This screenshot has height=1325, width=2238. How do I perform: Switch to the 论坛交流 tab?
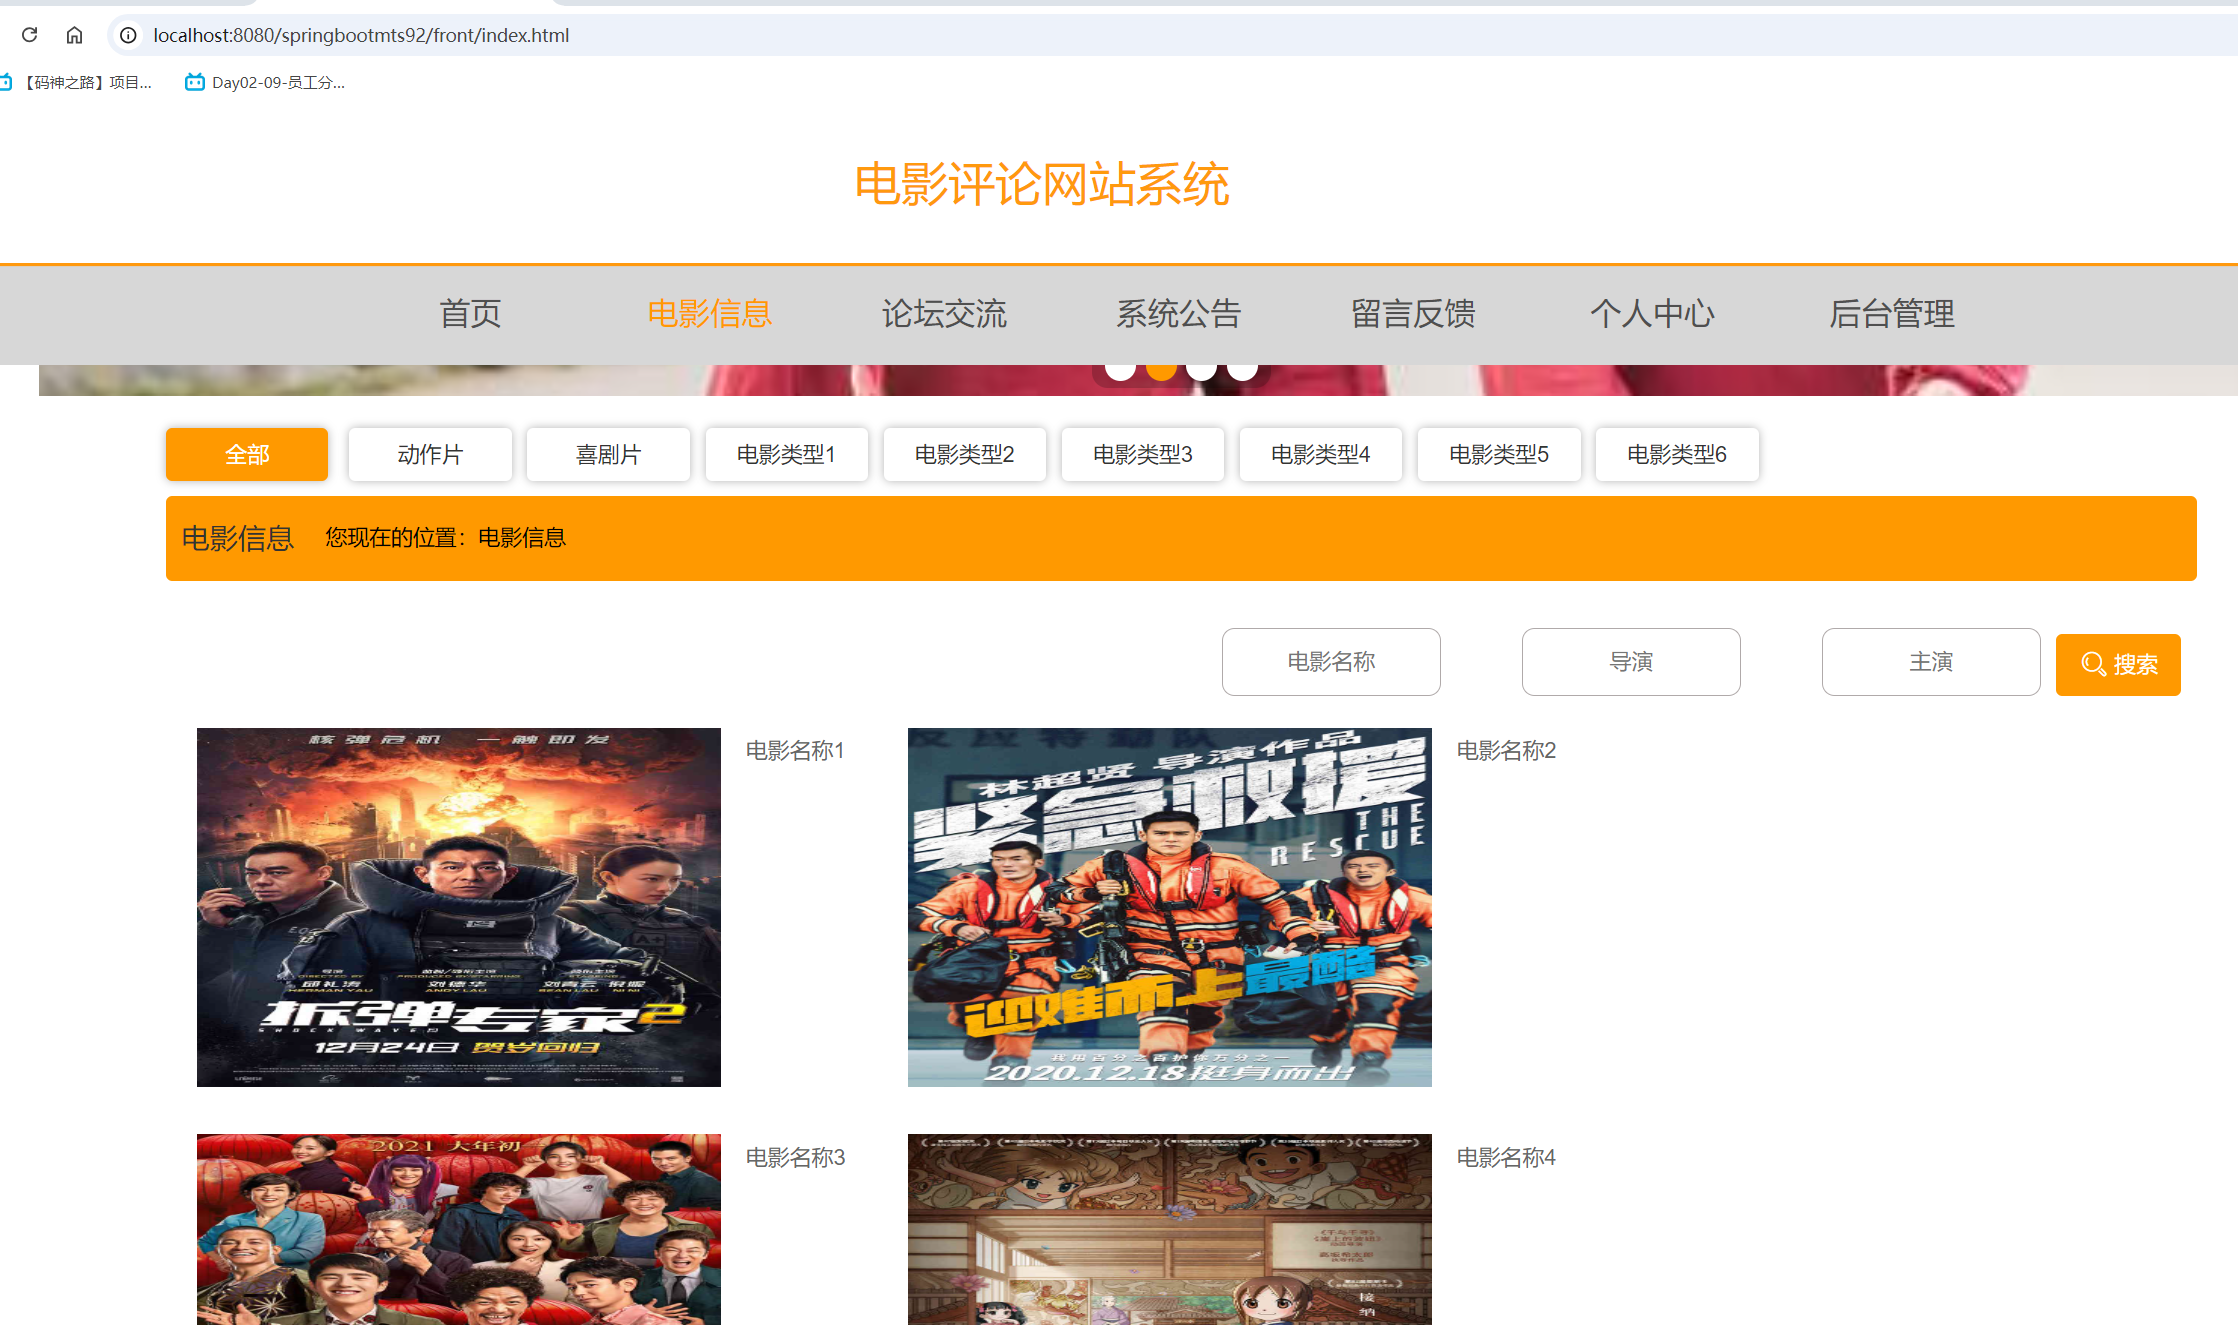943,314
